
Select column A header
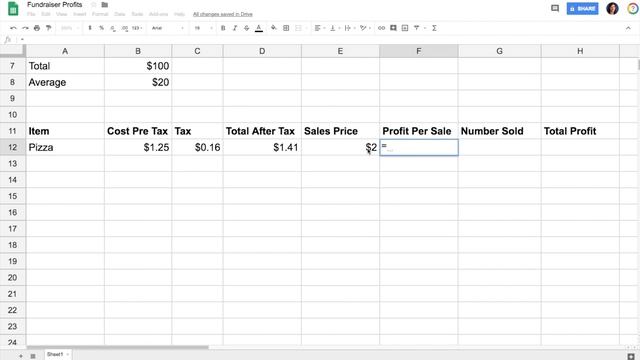pos(65,51)
